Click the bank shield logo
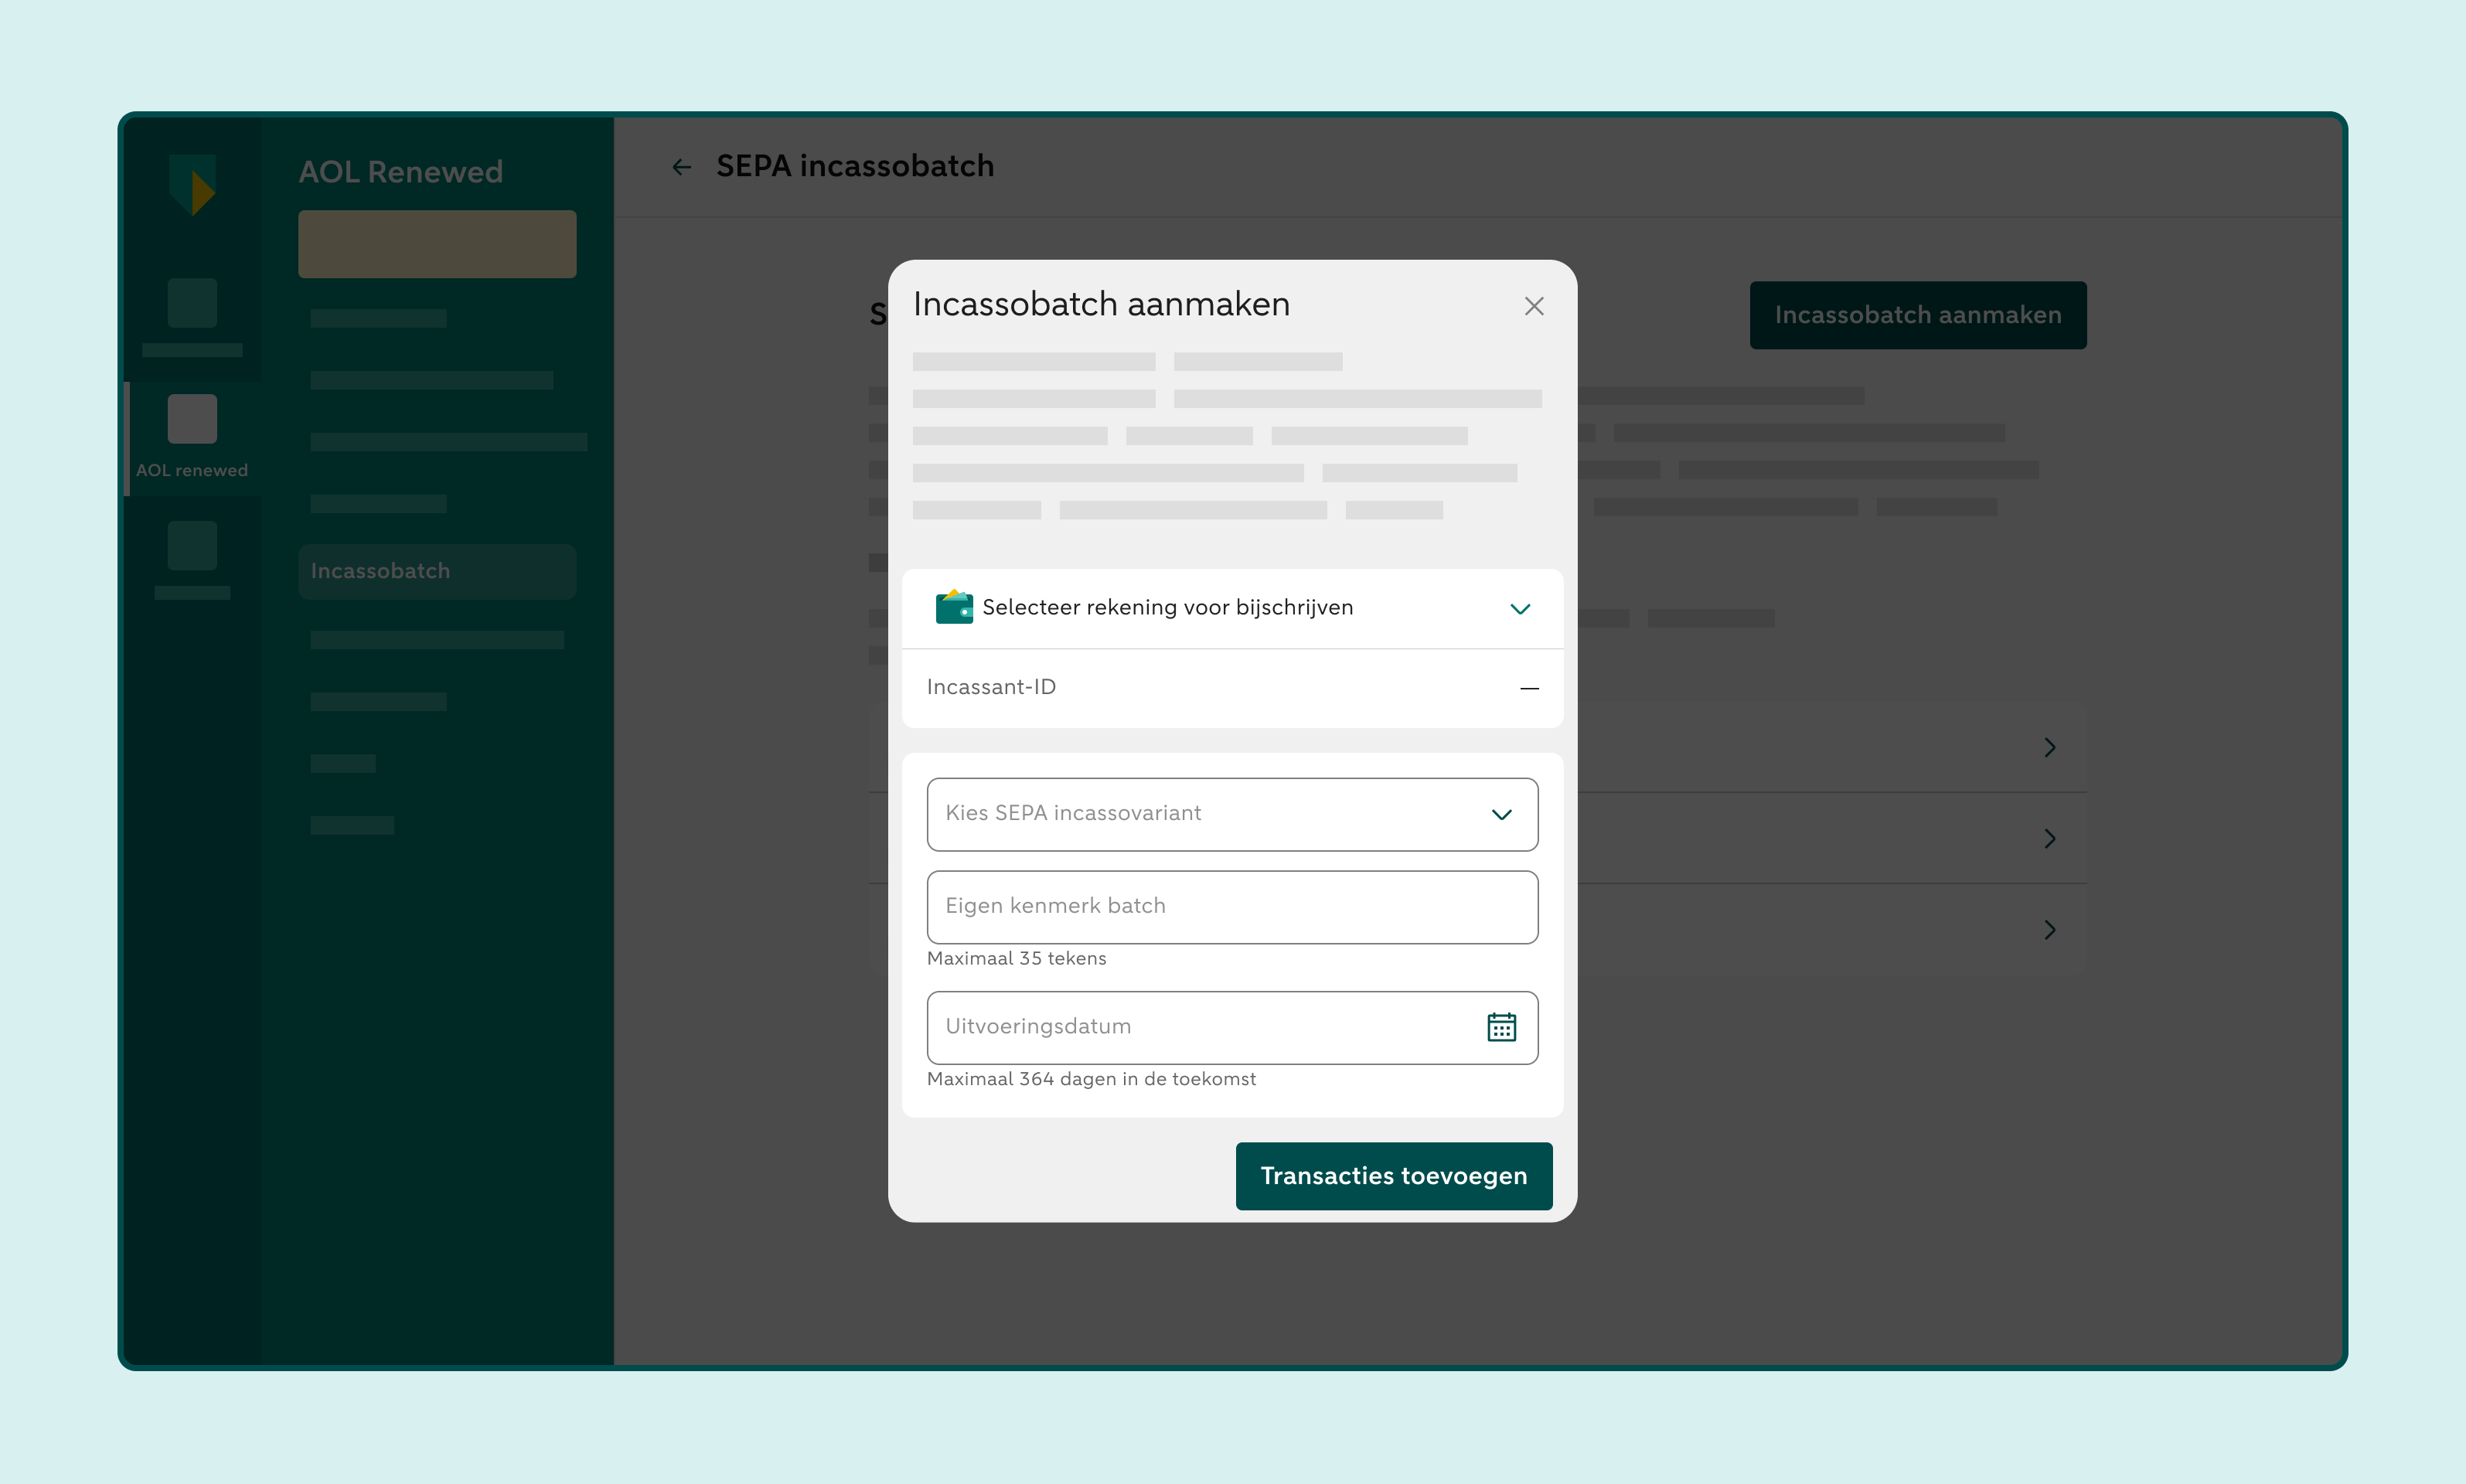The width and height of the screenshot is (2466, 1484). click(x=192, y=184)
